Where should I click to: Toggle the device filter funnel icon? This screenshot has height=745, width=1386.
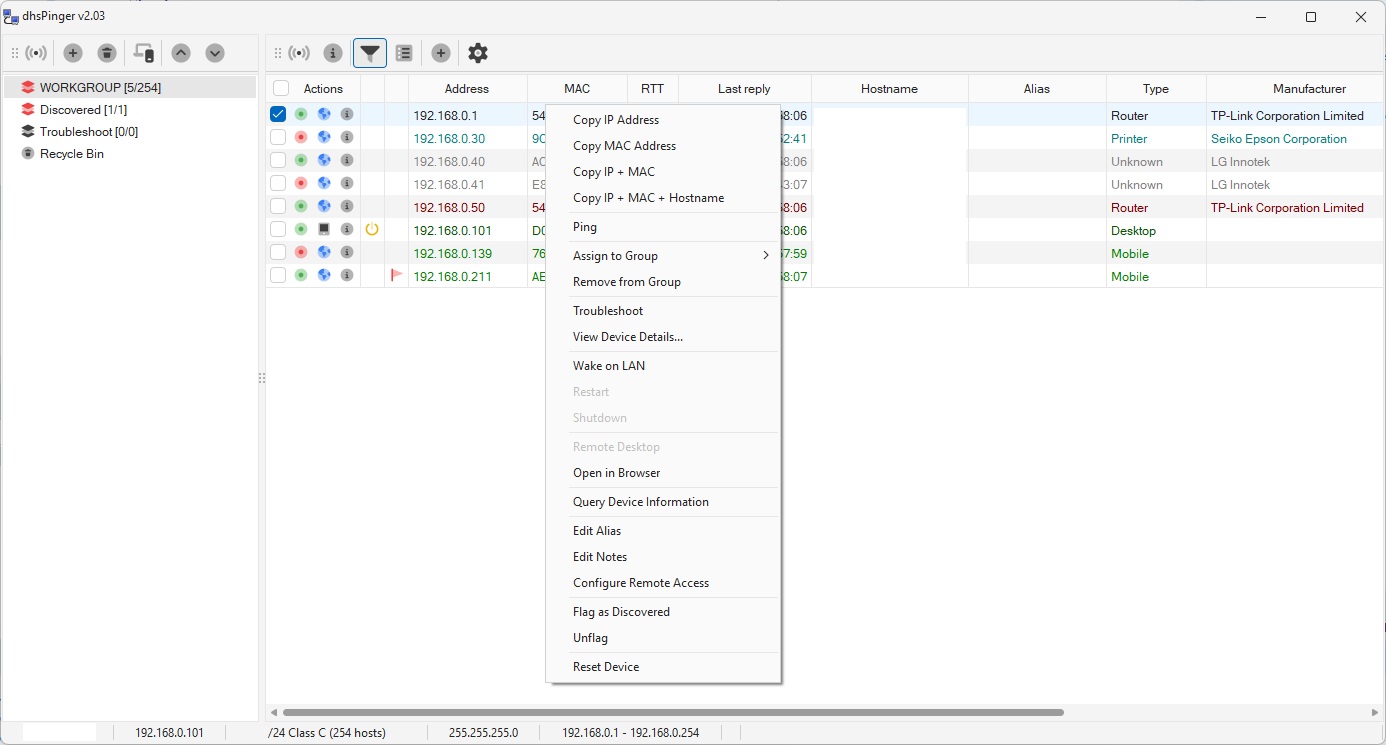click(369, 53)
